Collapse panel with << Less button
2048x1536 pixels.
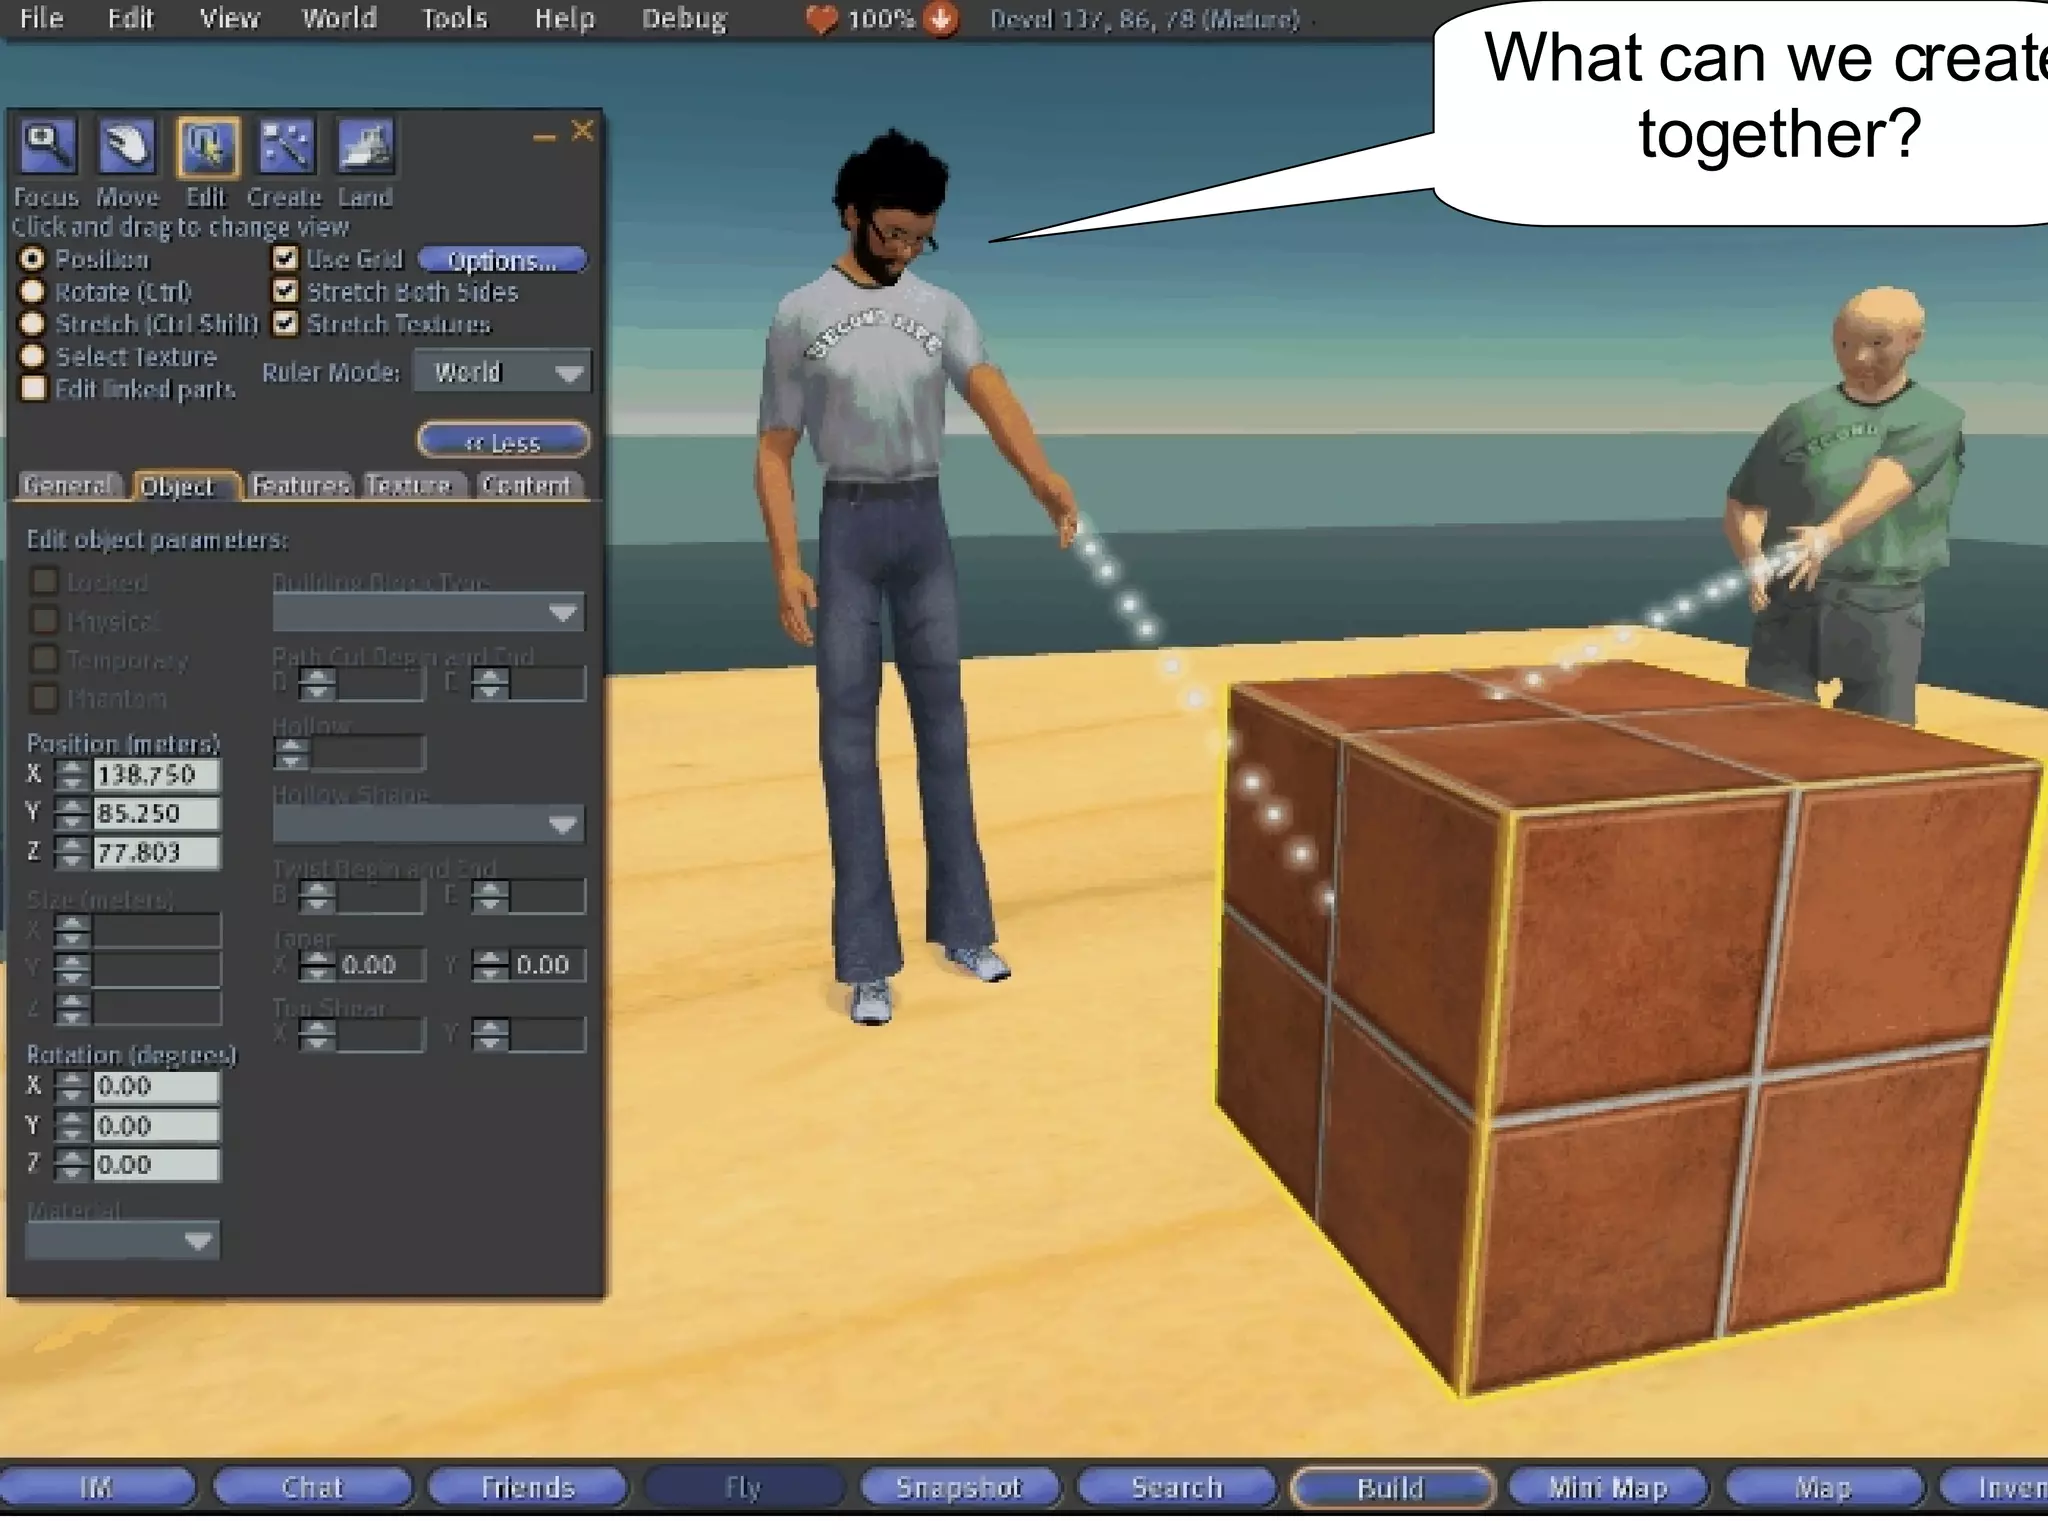pos(503,441)
